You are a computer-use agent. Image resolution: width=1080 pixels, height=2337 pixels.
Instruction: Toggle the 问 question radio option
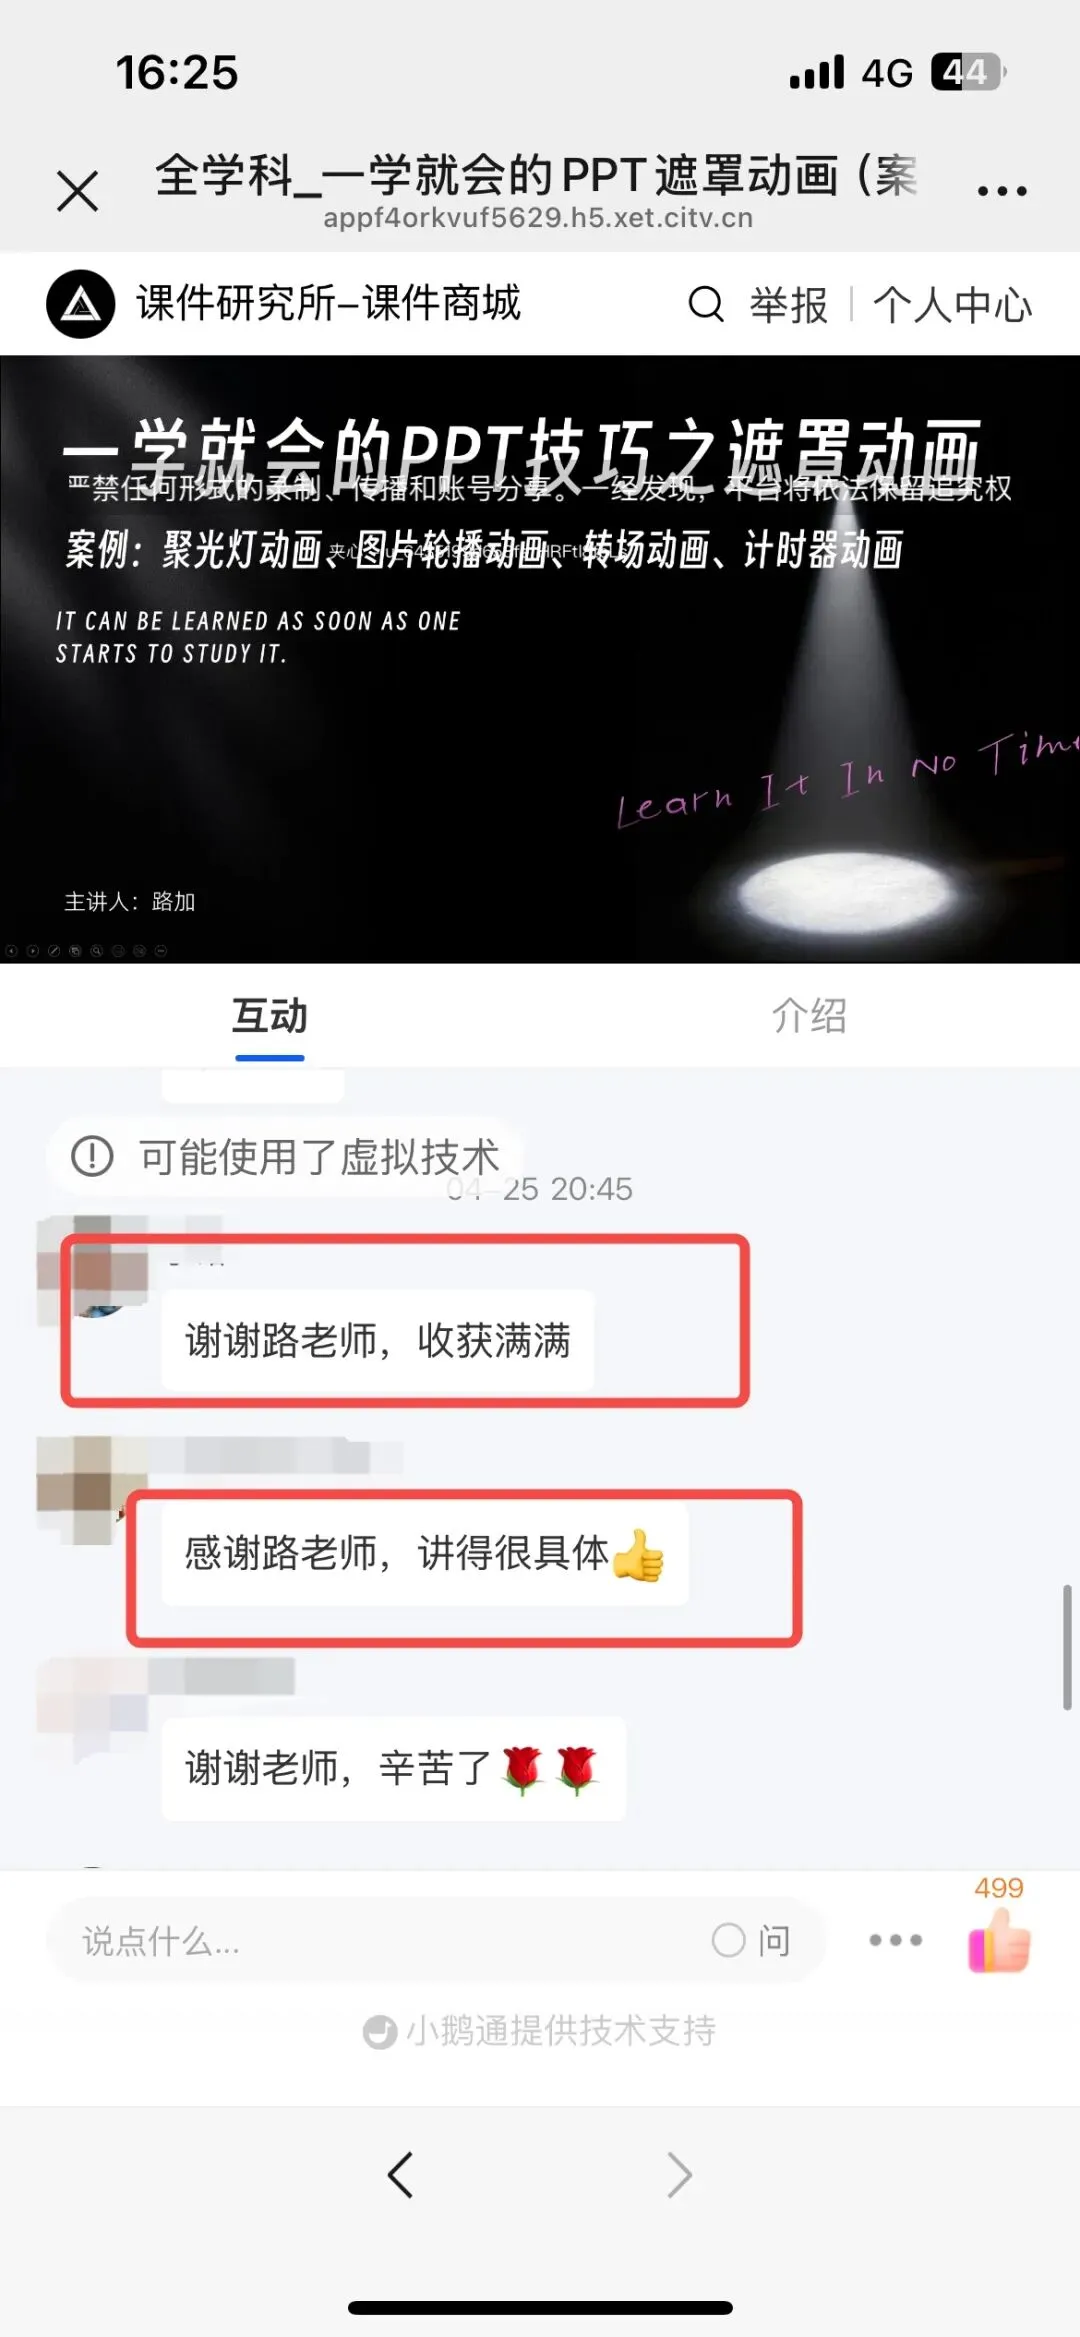point(751,1940)
